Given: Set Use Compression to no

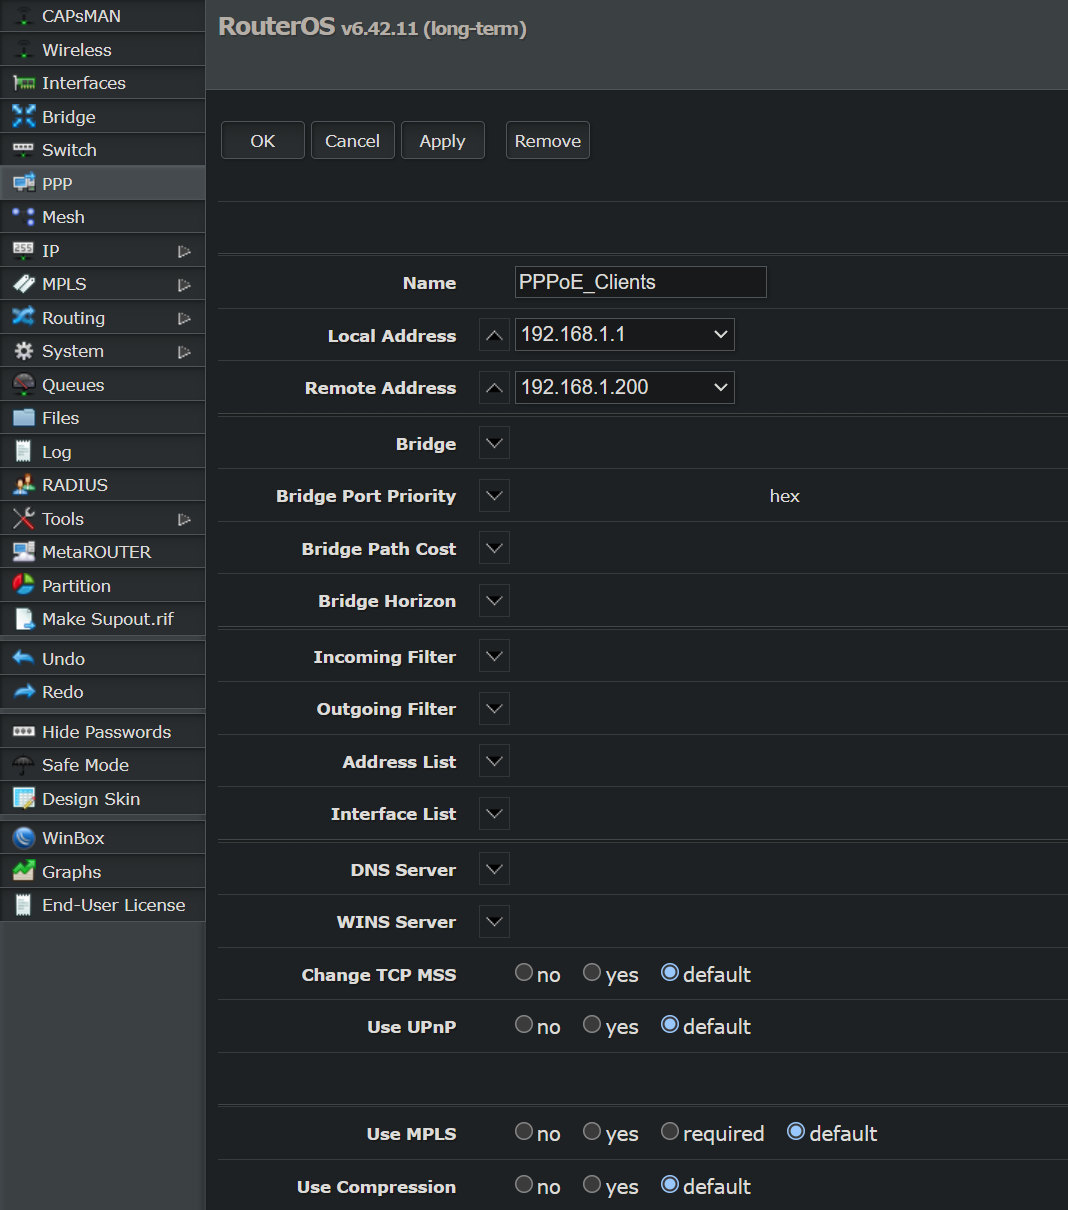Looking at the screenshot, I should 524,1184.
